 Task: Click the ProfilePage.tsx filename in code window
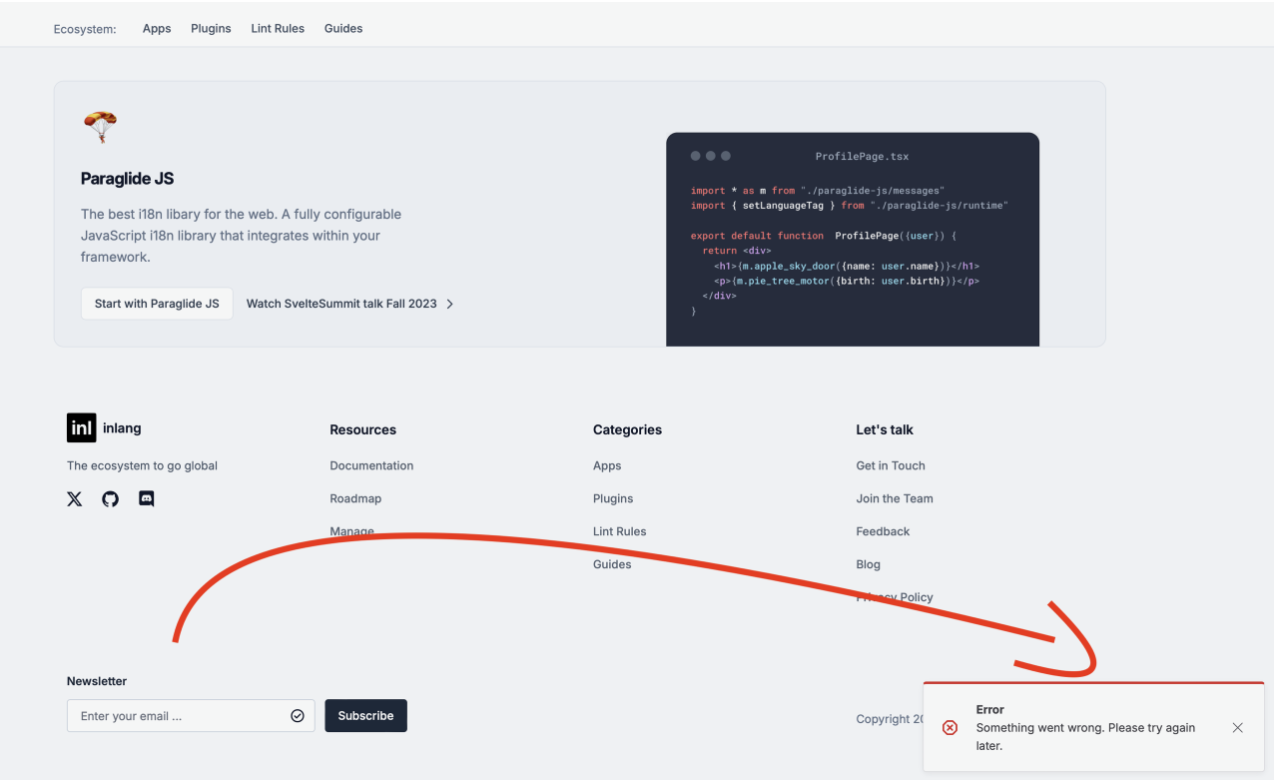tap(862, 157)
